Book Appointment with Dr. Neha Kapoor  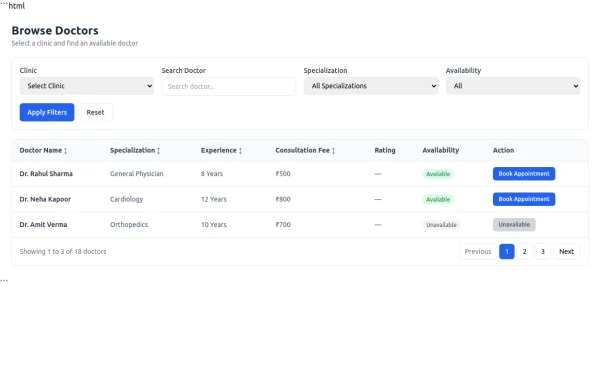[524, 199]
